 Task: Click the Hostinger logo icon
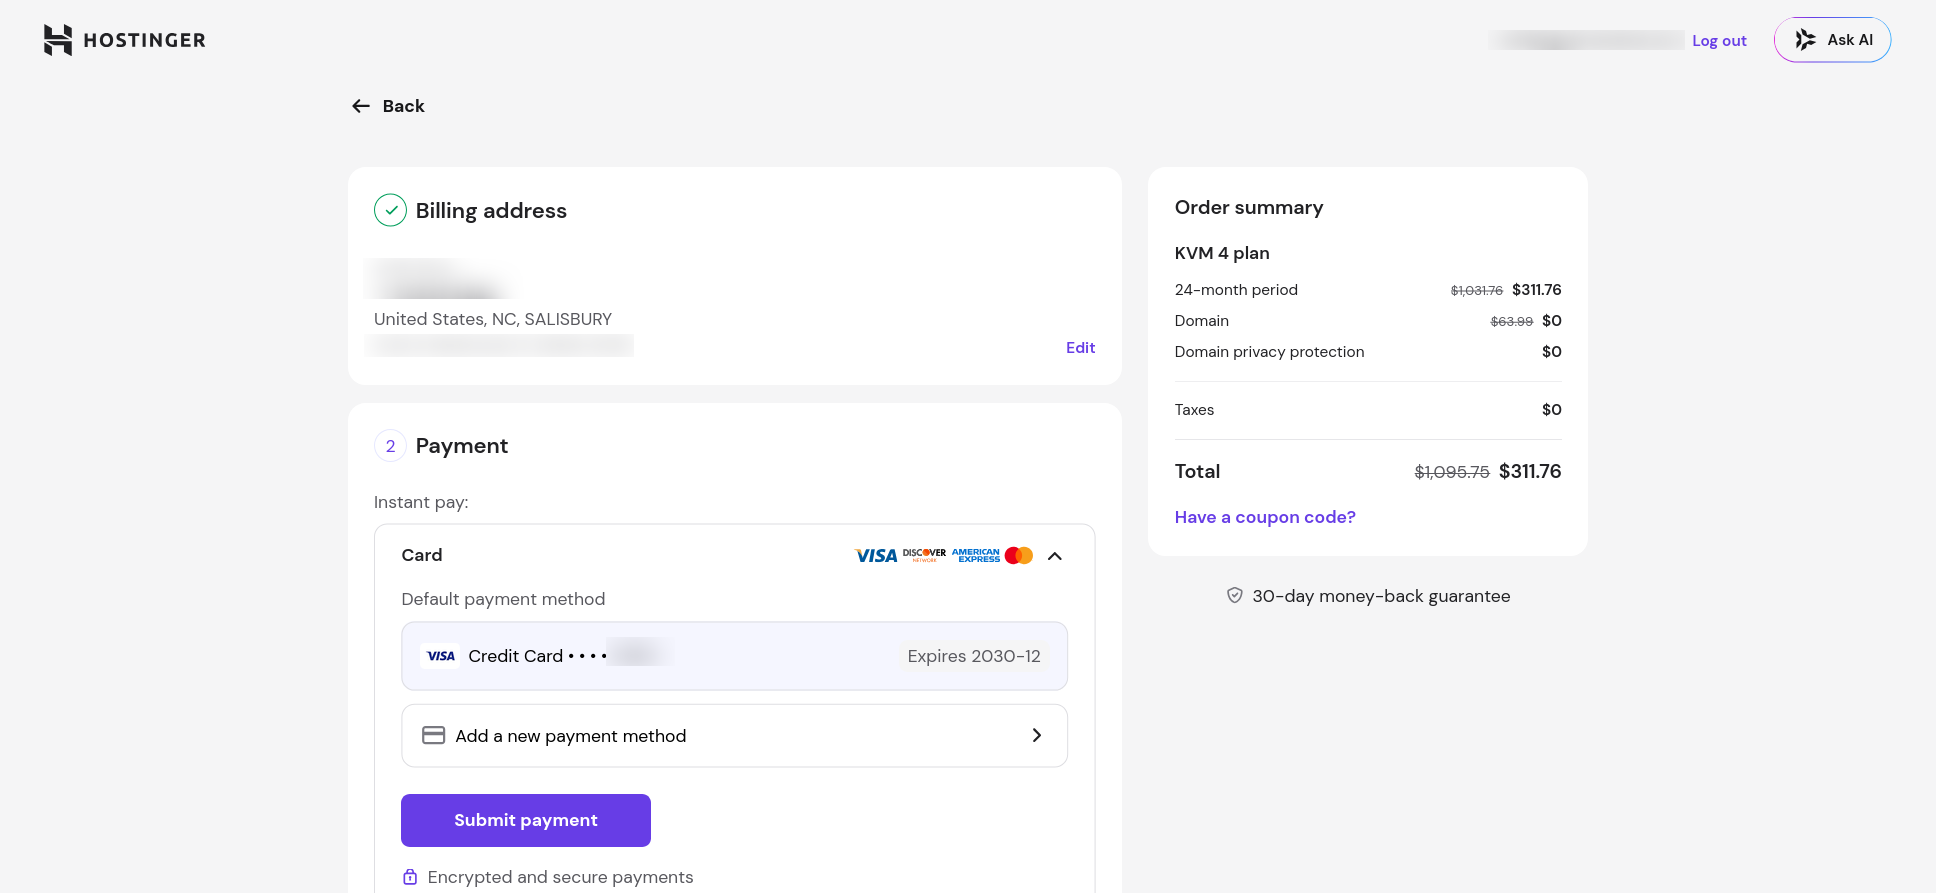point(58,40)
